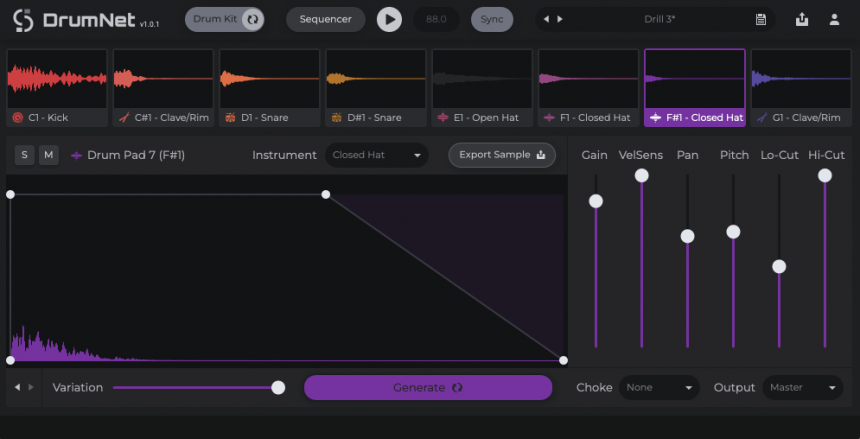
Task: Open the Instrument dropdown showing Closed Hat
Action: [376, 155]
